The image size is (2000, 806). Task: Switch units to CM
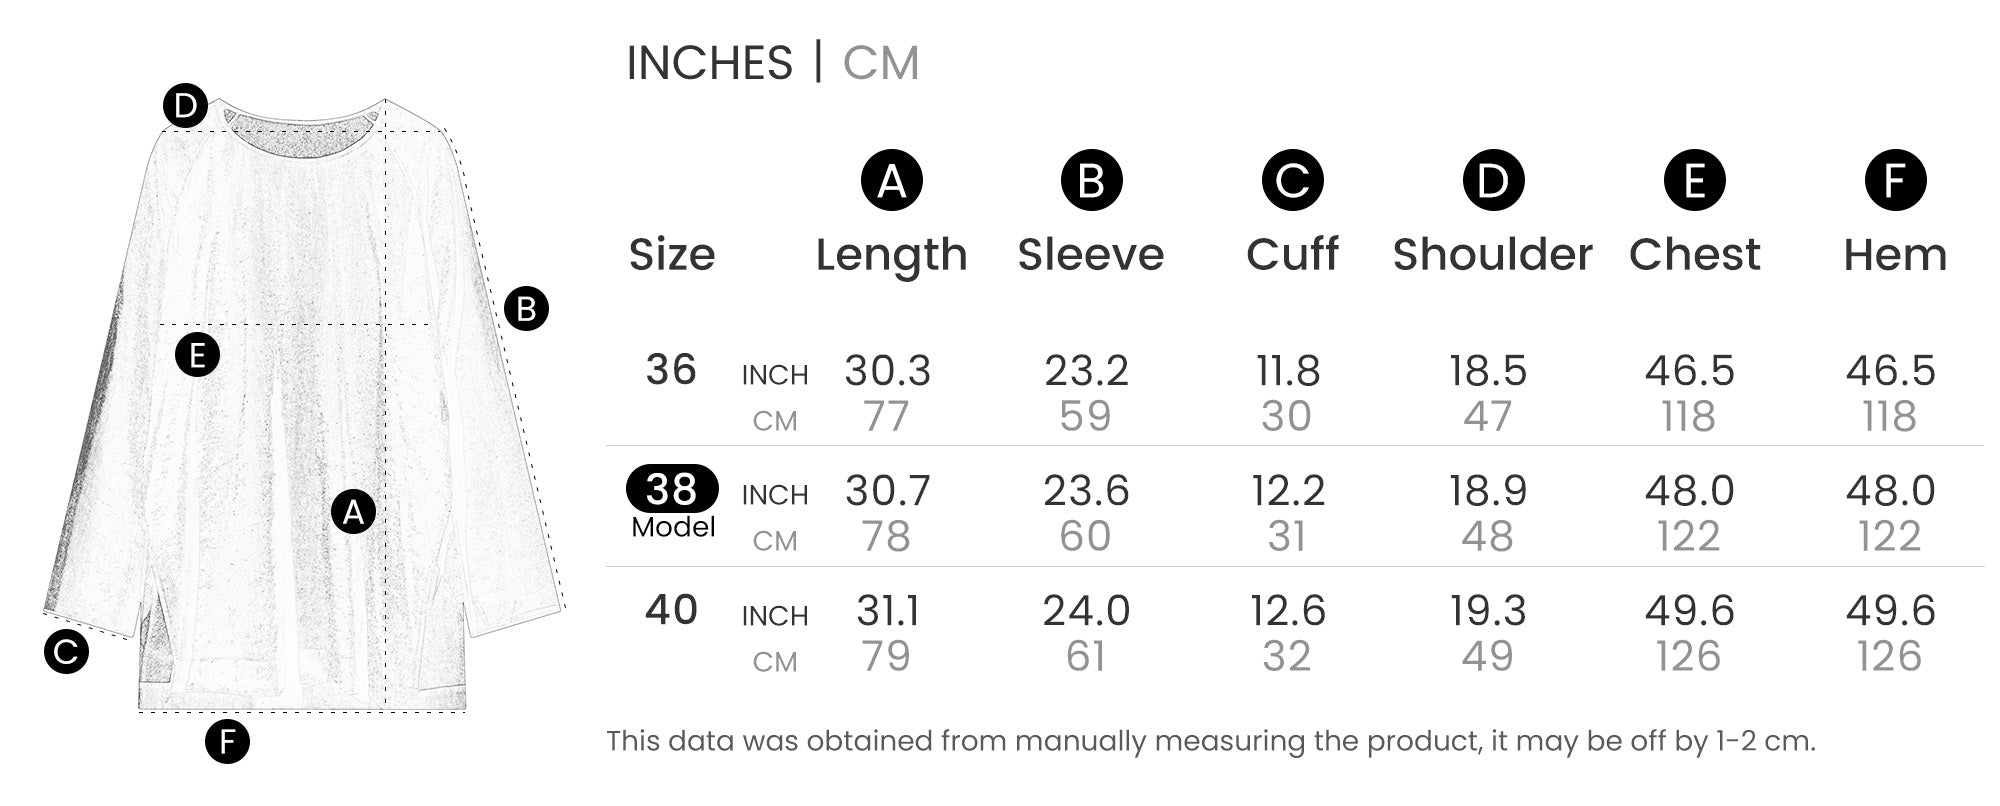[x=880, y=63]
